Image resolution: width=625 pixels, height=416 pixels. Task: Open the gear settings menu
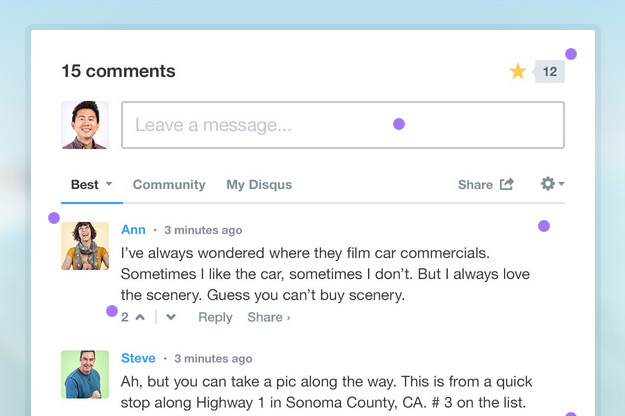pos(548,184)
